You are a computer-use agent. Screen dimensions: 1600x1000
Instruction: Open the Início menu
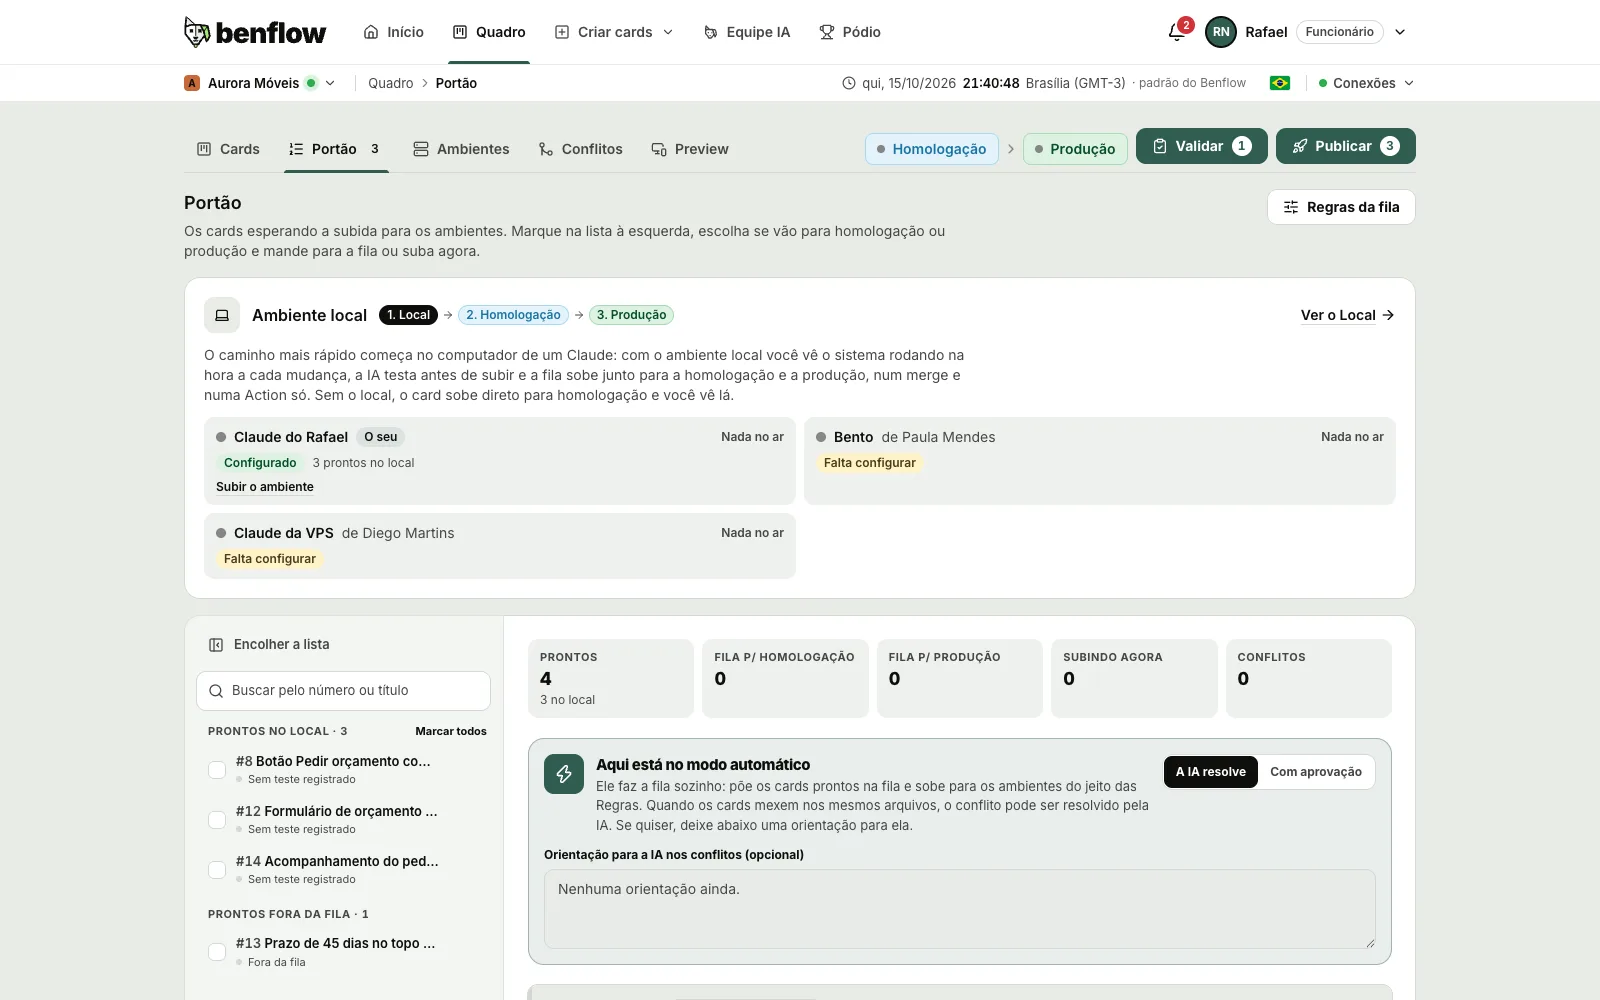click(394, 32)
